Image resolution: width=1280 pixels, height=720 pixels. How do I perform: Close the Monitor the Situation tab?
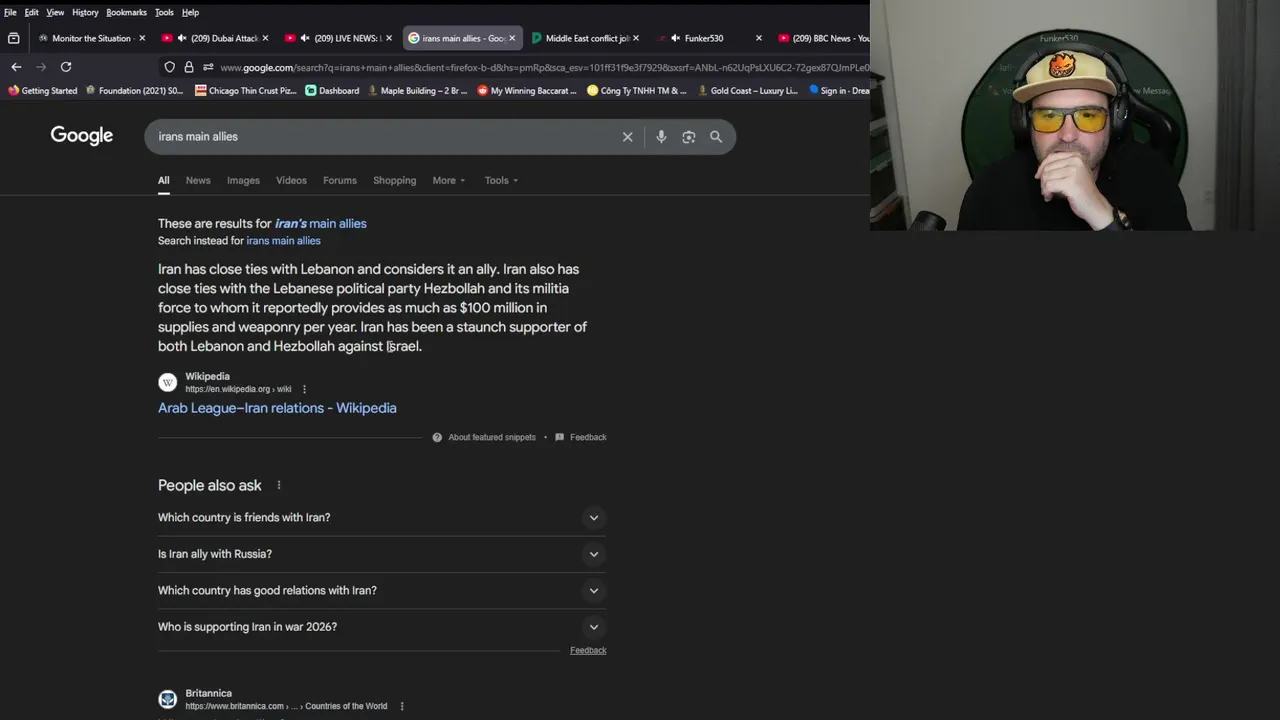142,38
